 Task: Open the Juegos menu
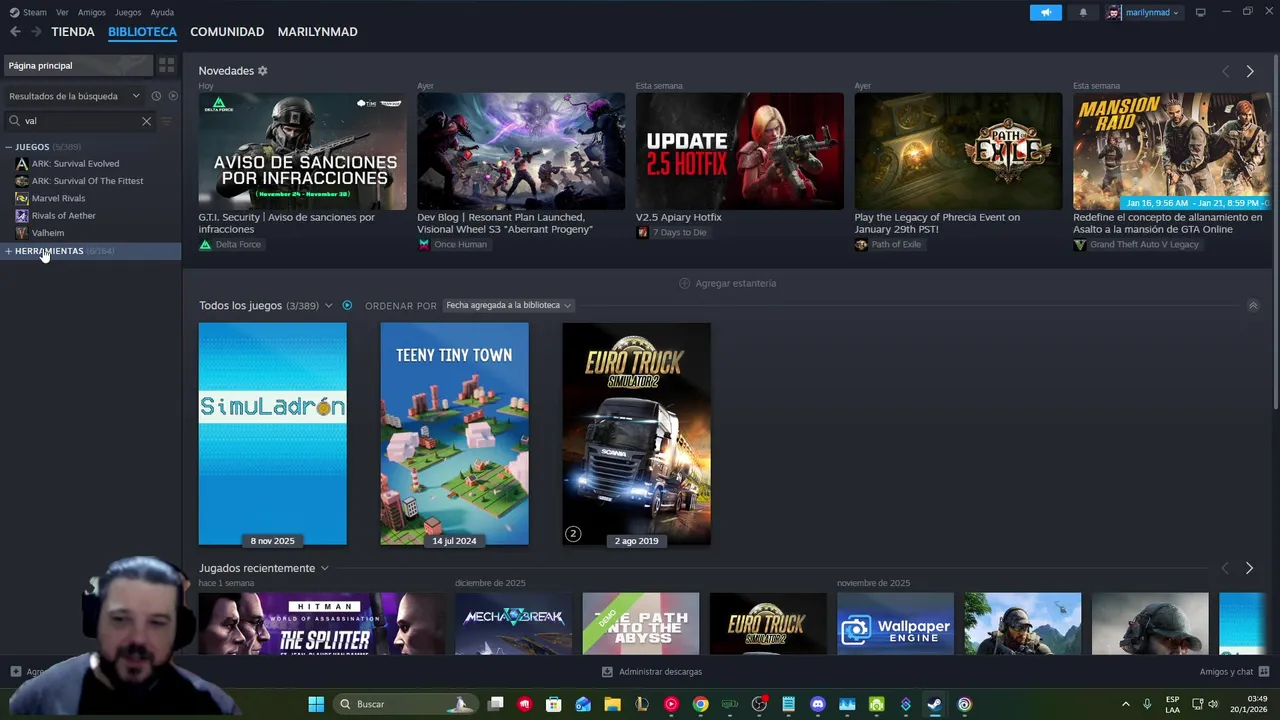[x=128, y=12]
